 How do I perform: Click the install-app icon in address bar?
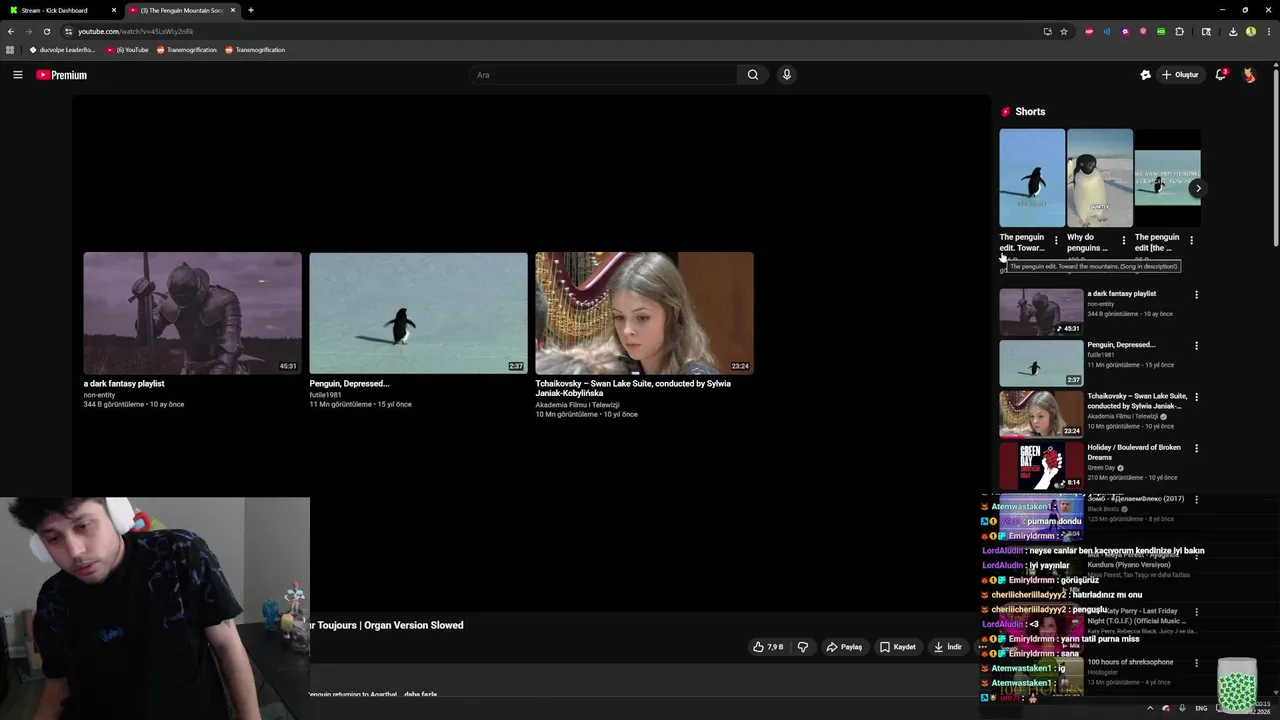click(1047, 31)
